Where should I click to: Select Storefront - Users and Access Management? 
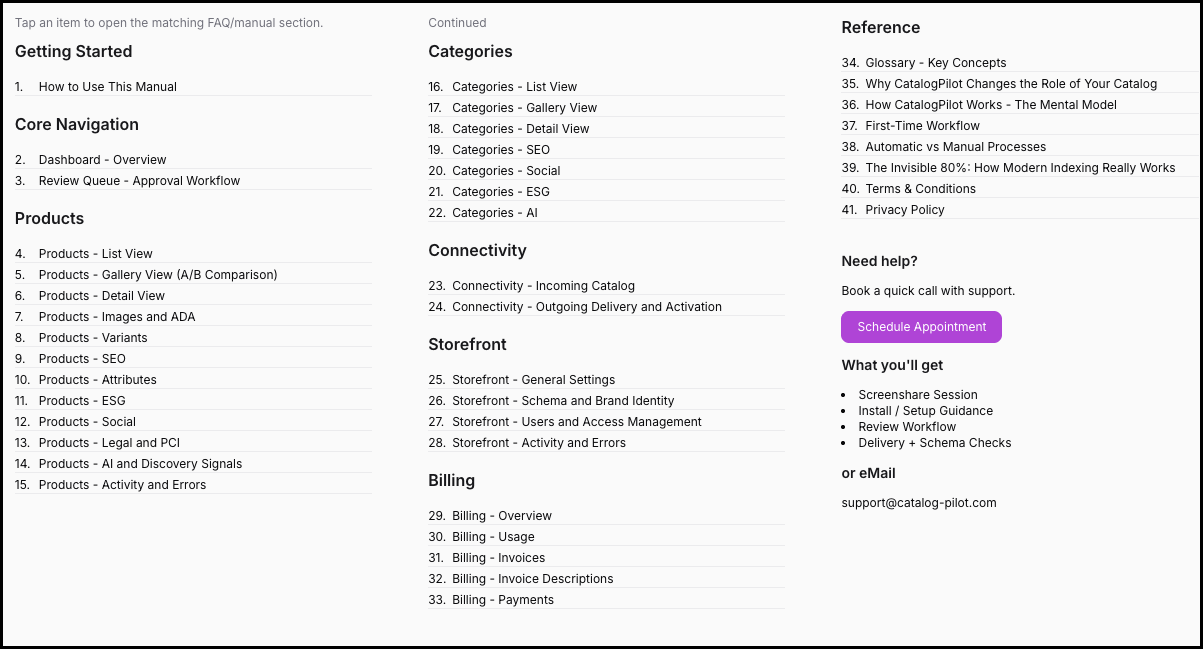(x=576, y=422)
